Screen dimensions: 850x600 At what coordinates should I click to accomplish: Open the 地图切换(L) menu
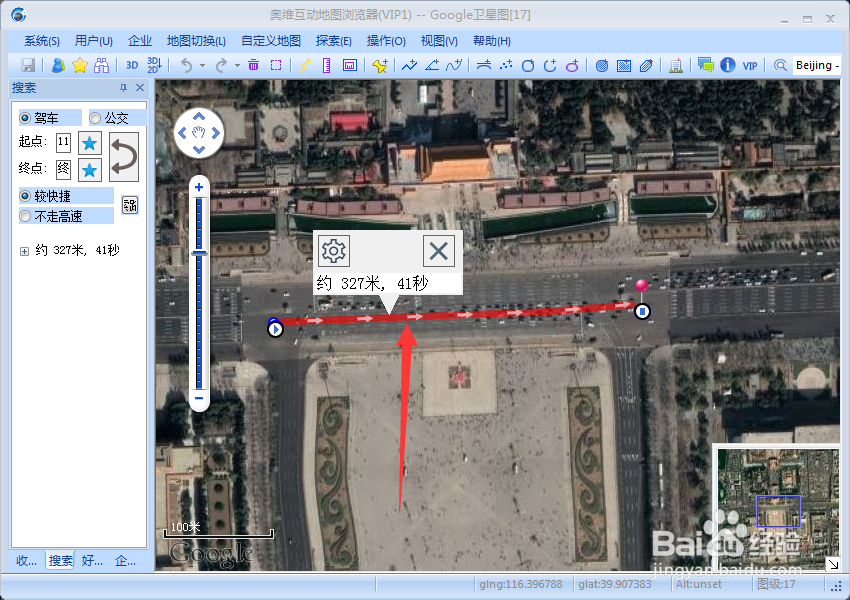pyautogui.click(x=196, y=41)
